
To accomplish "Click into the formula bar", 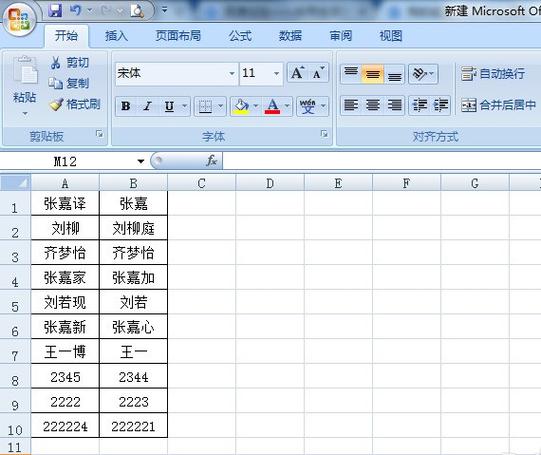I will pyautogui.click(x=382, y=161).
